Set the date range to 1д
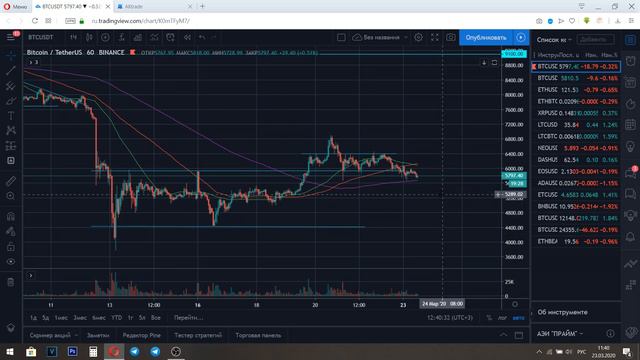The height and width of the screenshot is (360, 640). pyautogui.click(x=33, y=318)
